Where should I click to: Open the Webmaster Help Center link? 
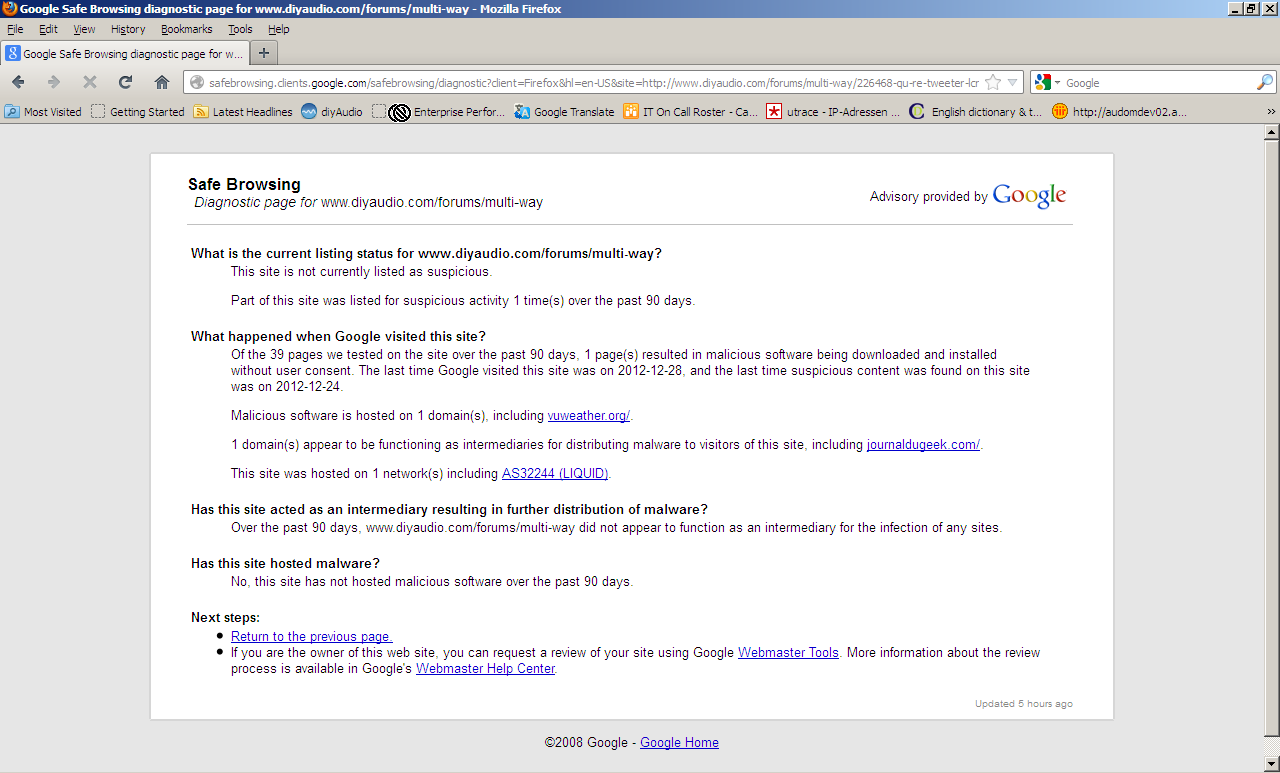(485, 669)
